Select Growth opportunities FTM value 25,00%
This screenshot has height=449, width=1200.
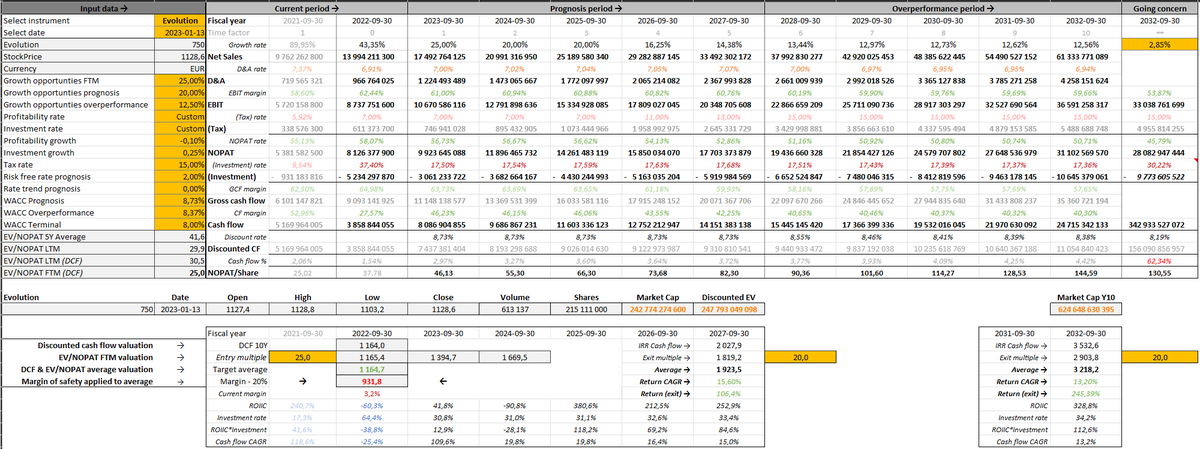coord(181,79)
